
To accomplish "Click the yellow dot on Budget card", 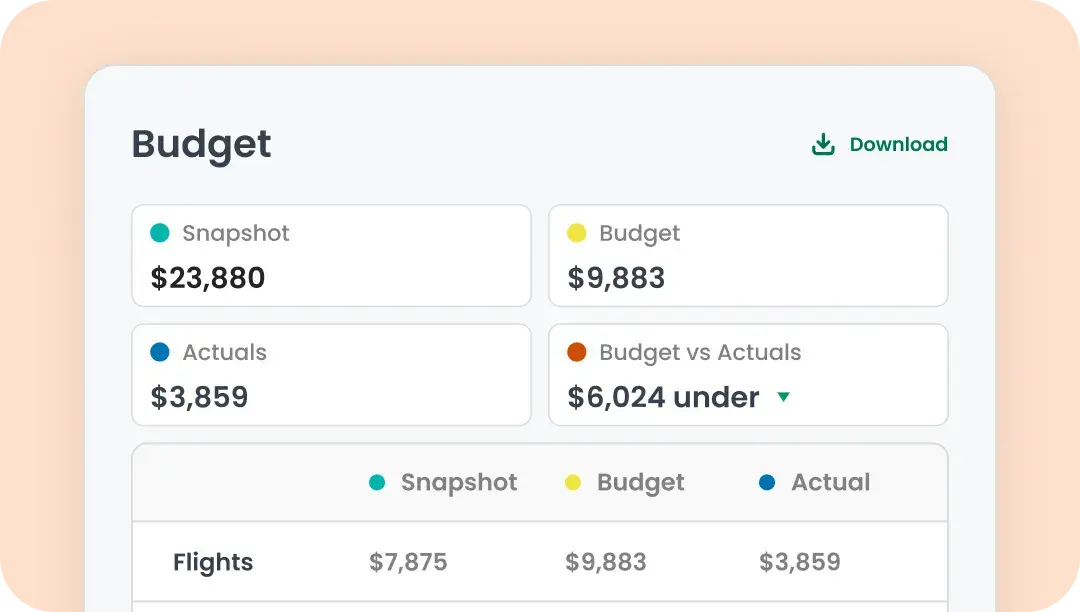I will pos(577,233).
